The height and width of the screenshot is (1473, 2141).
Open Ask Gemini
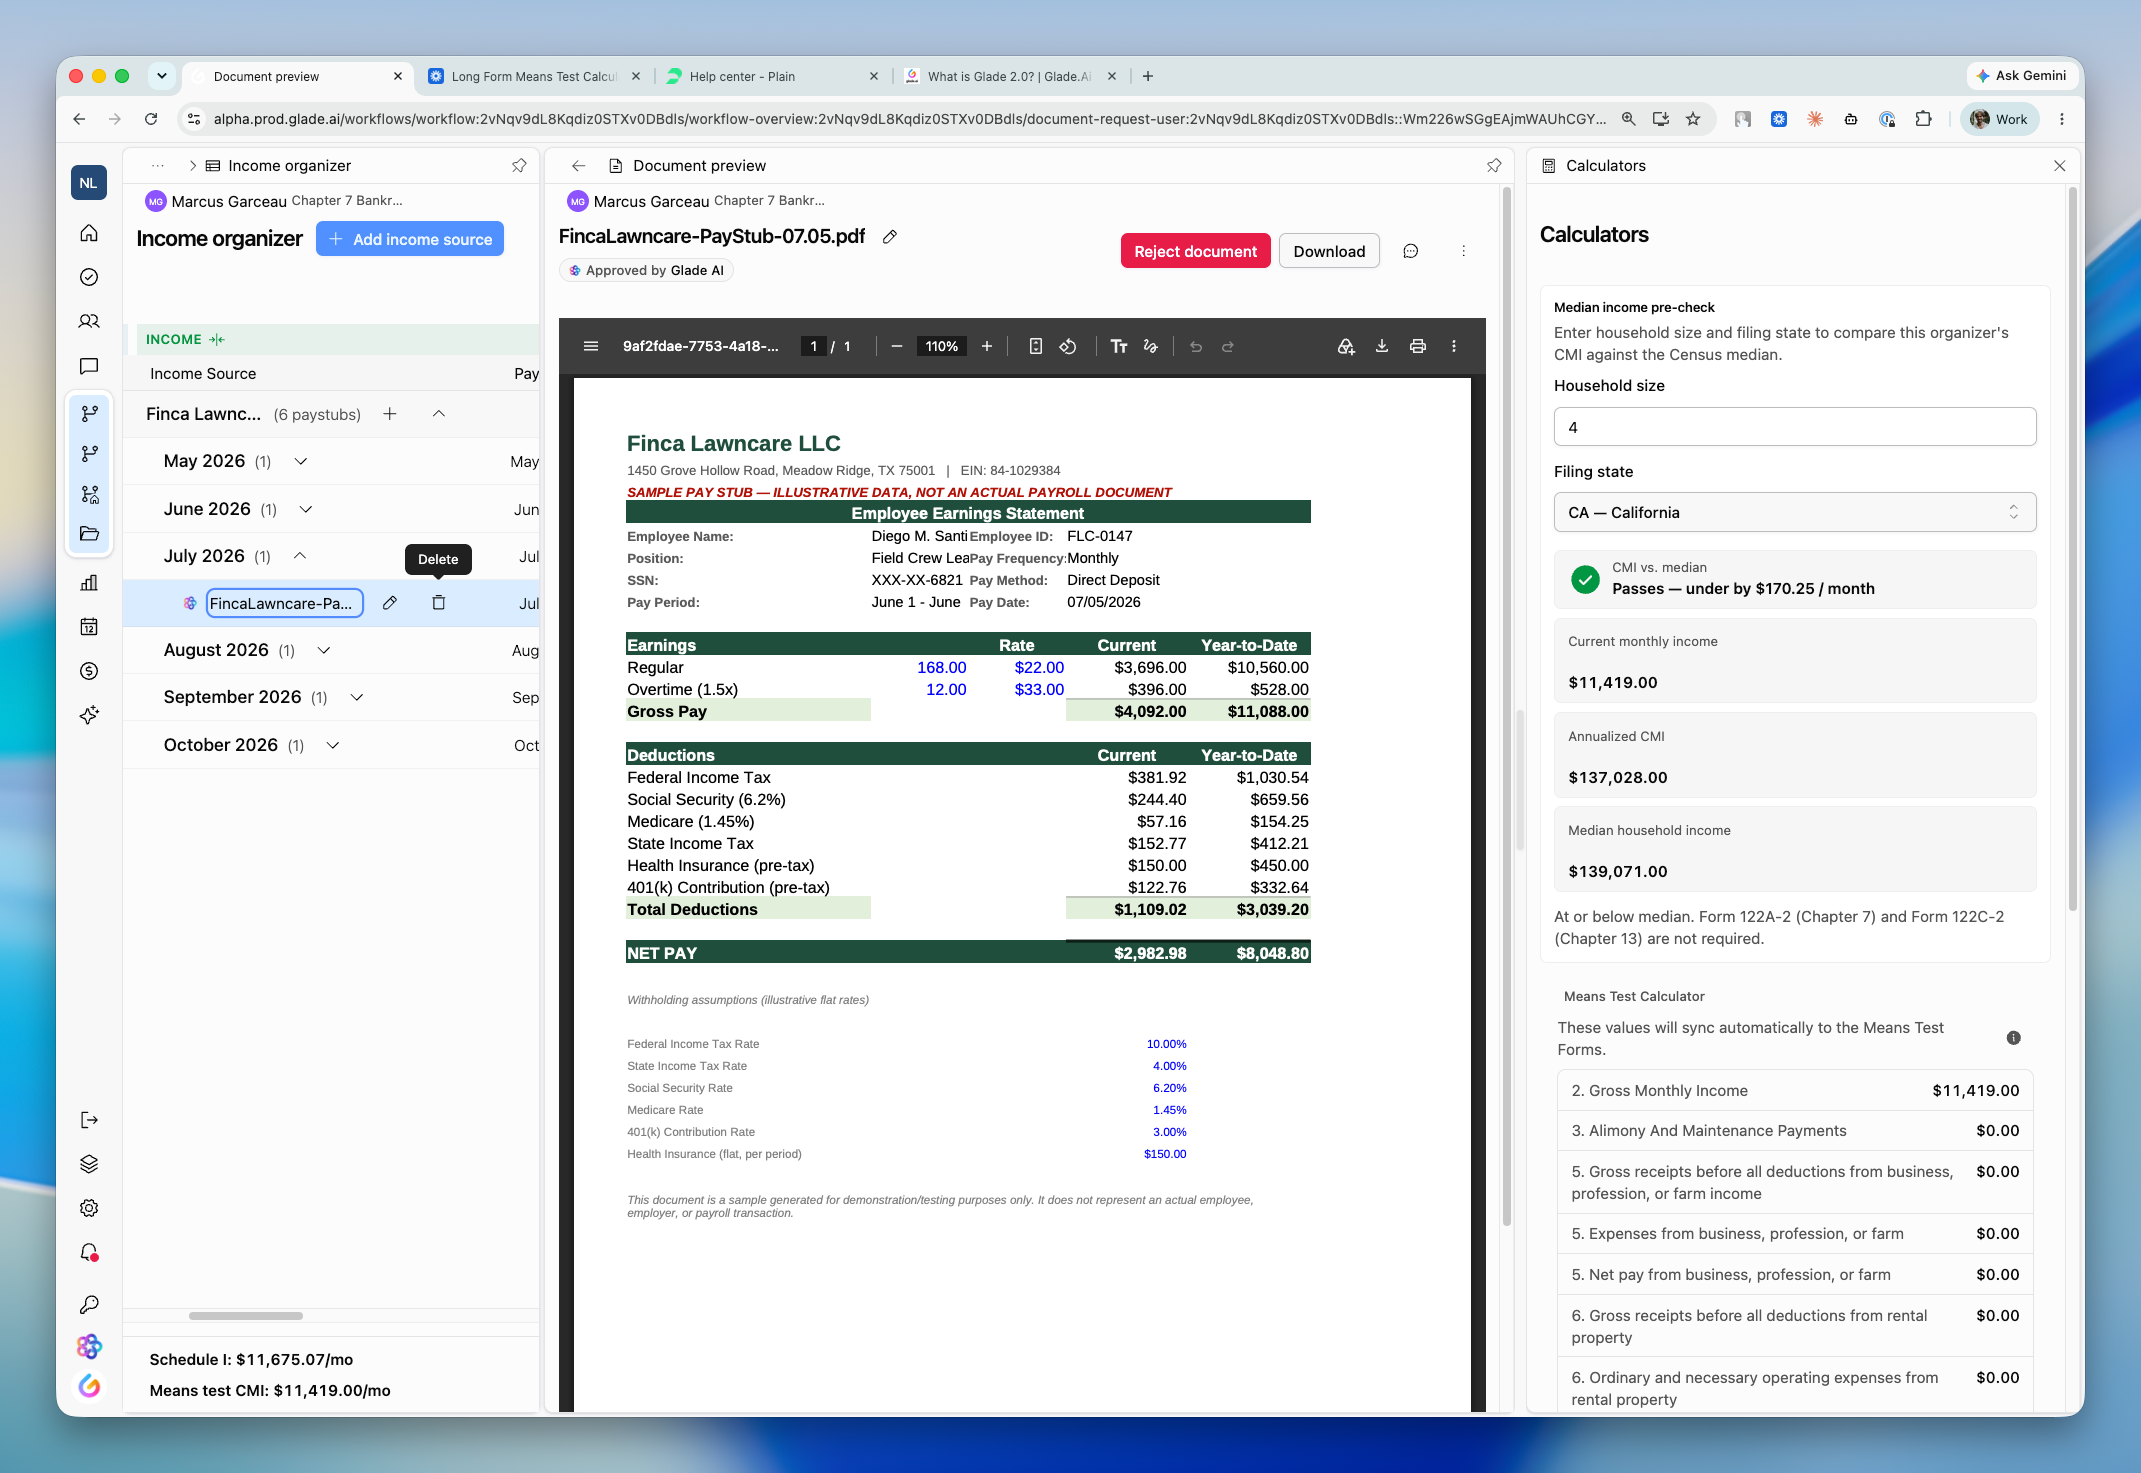(x=2021, y=75)
